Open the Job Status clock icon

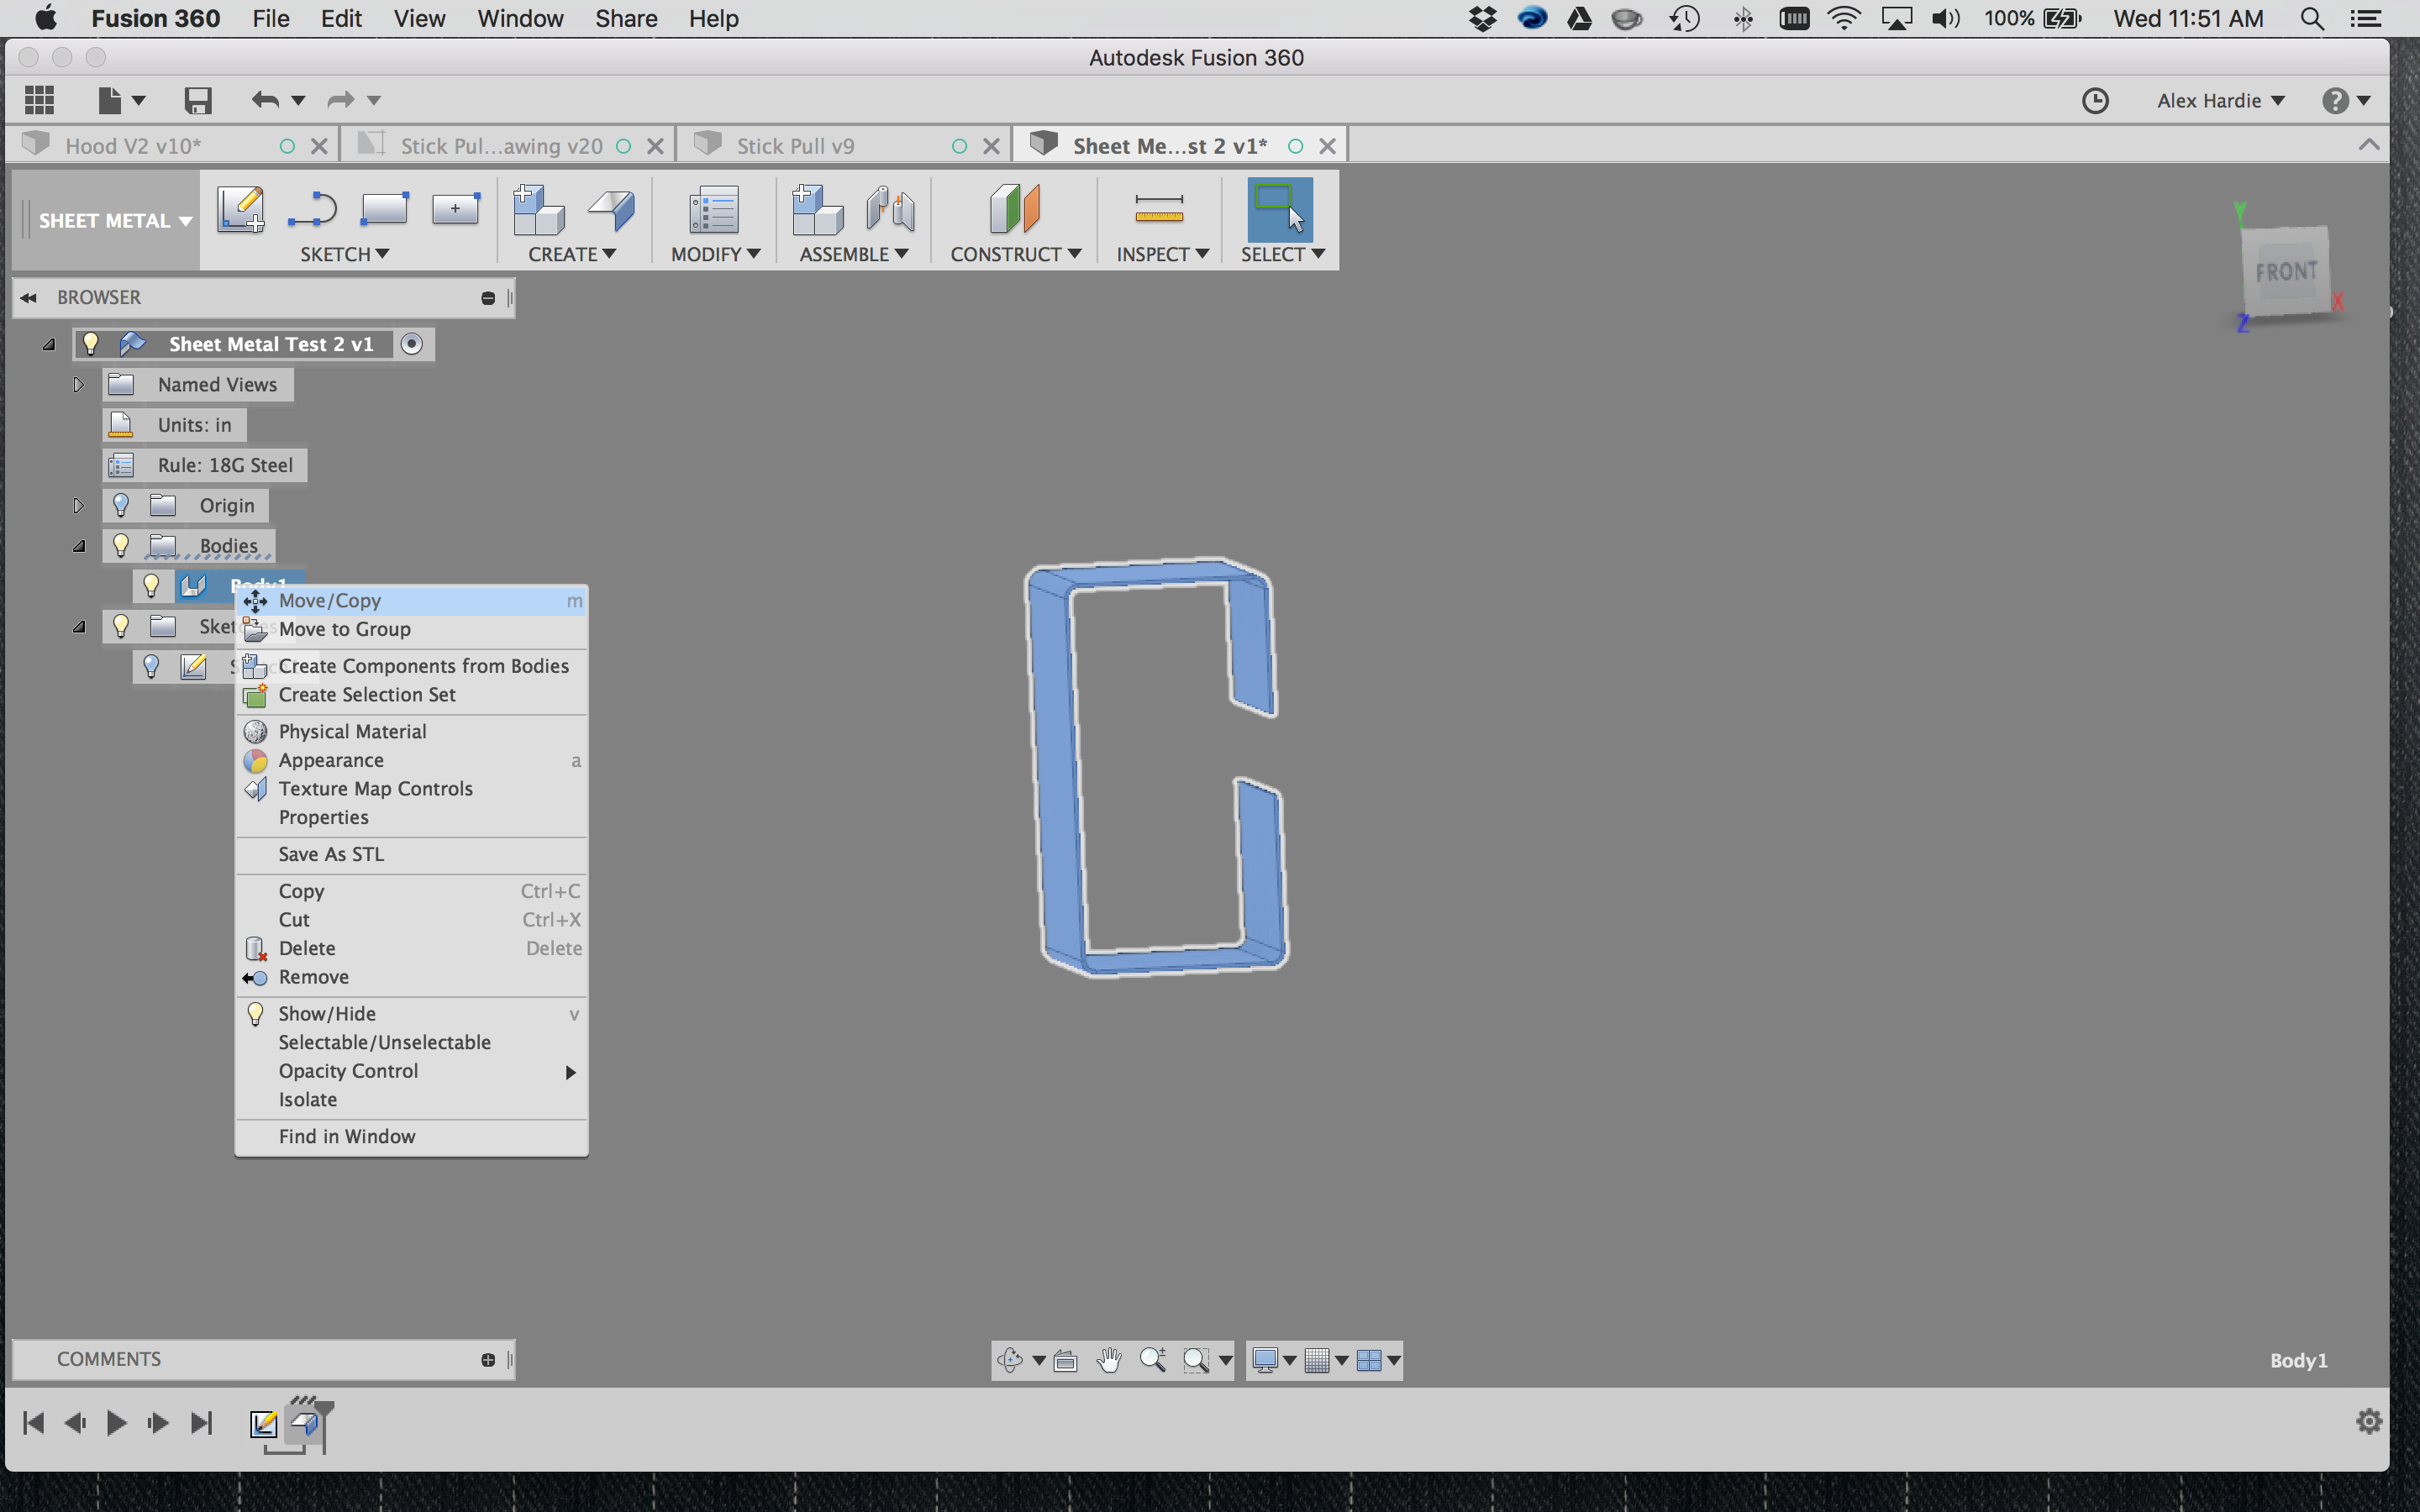pyautogui.click(x=2095, y=100)
